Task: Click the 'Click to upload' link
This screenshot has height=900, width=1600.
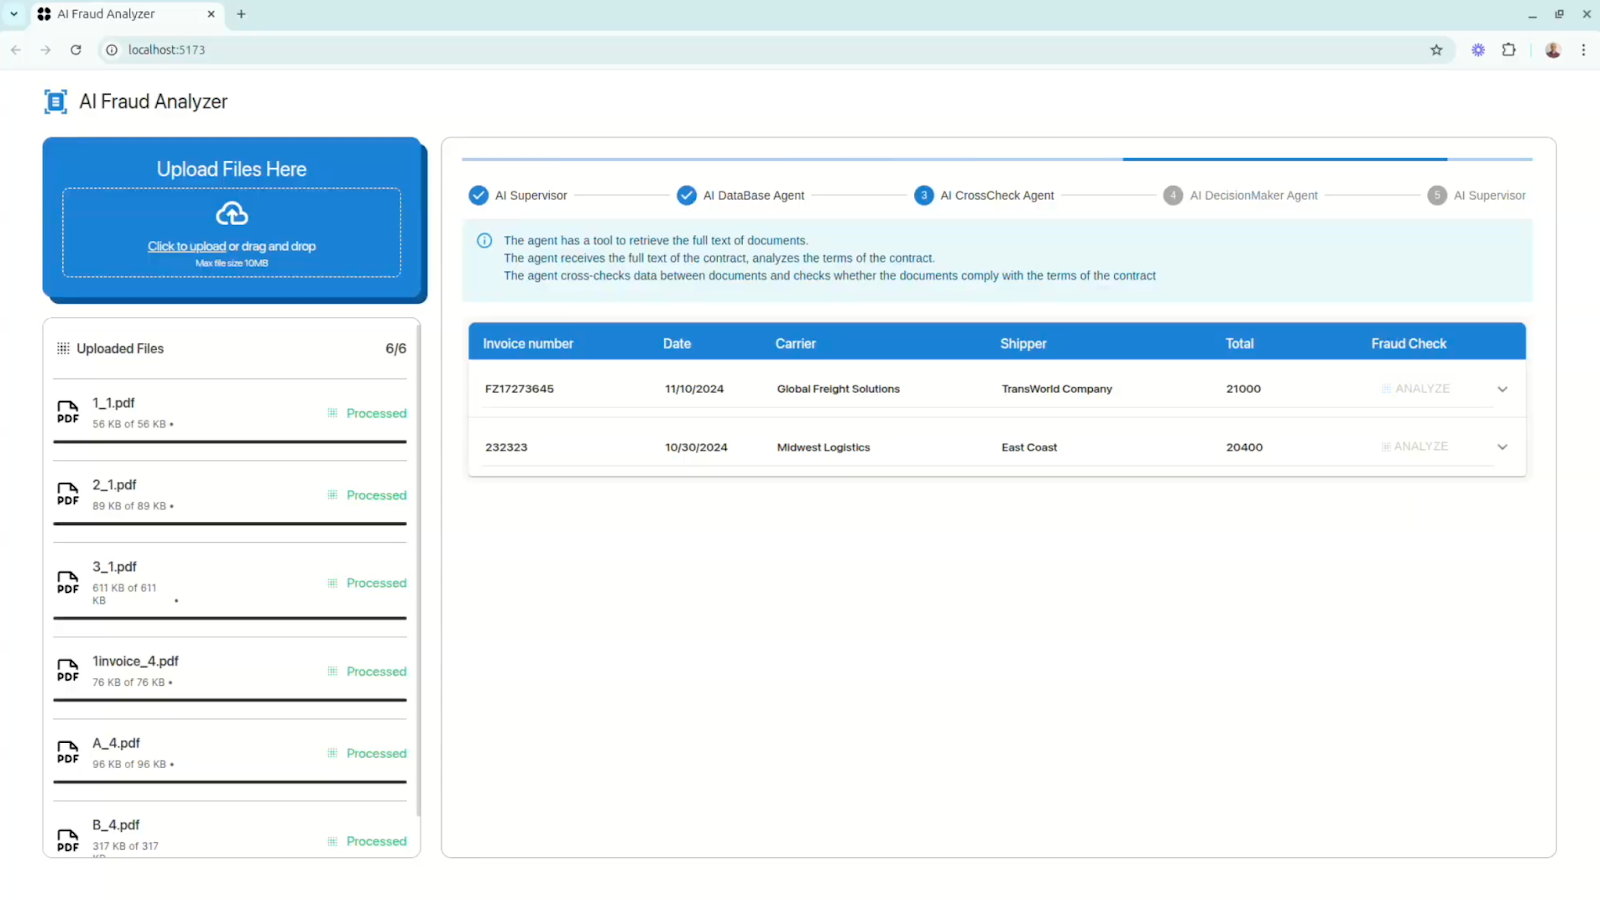Action: [x=187, y=246]
